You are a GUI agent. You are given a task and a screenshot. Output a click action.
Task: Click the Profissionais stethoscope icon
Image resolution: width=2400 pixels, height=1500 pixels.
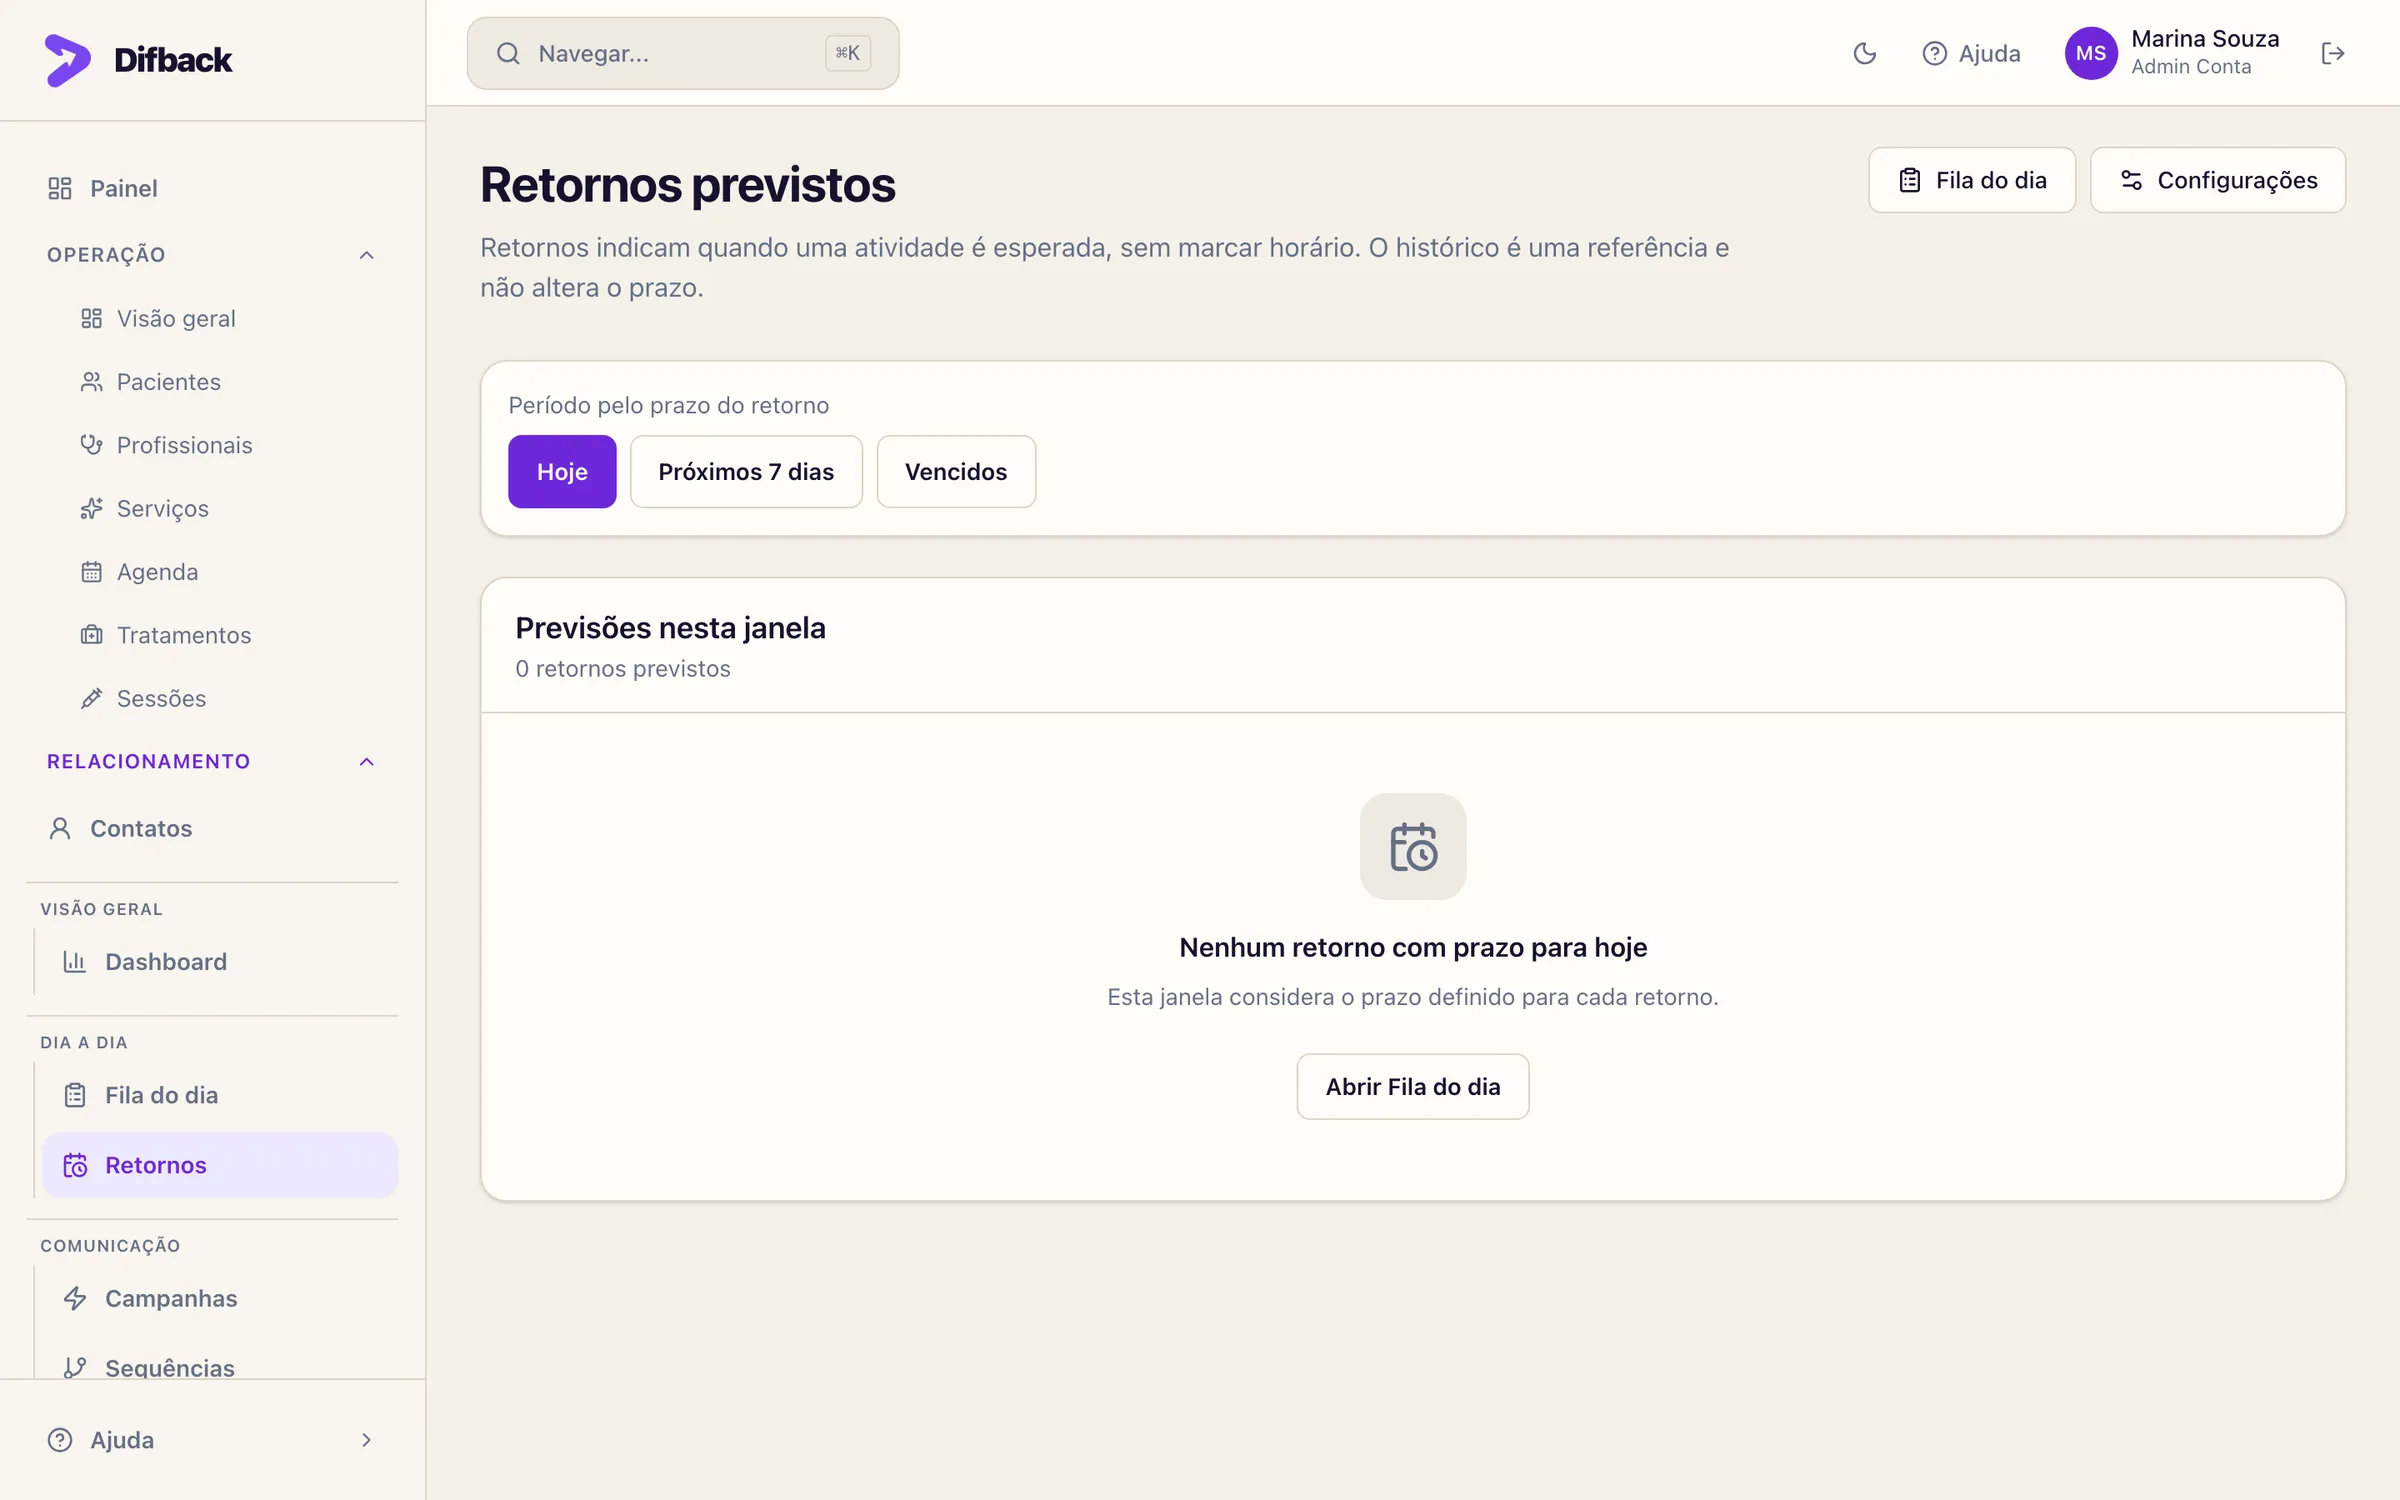[x=91, y=445]
